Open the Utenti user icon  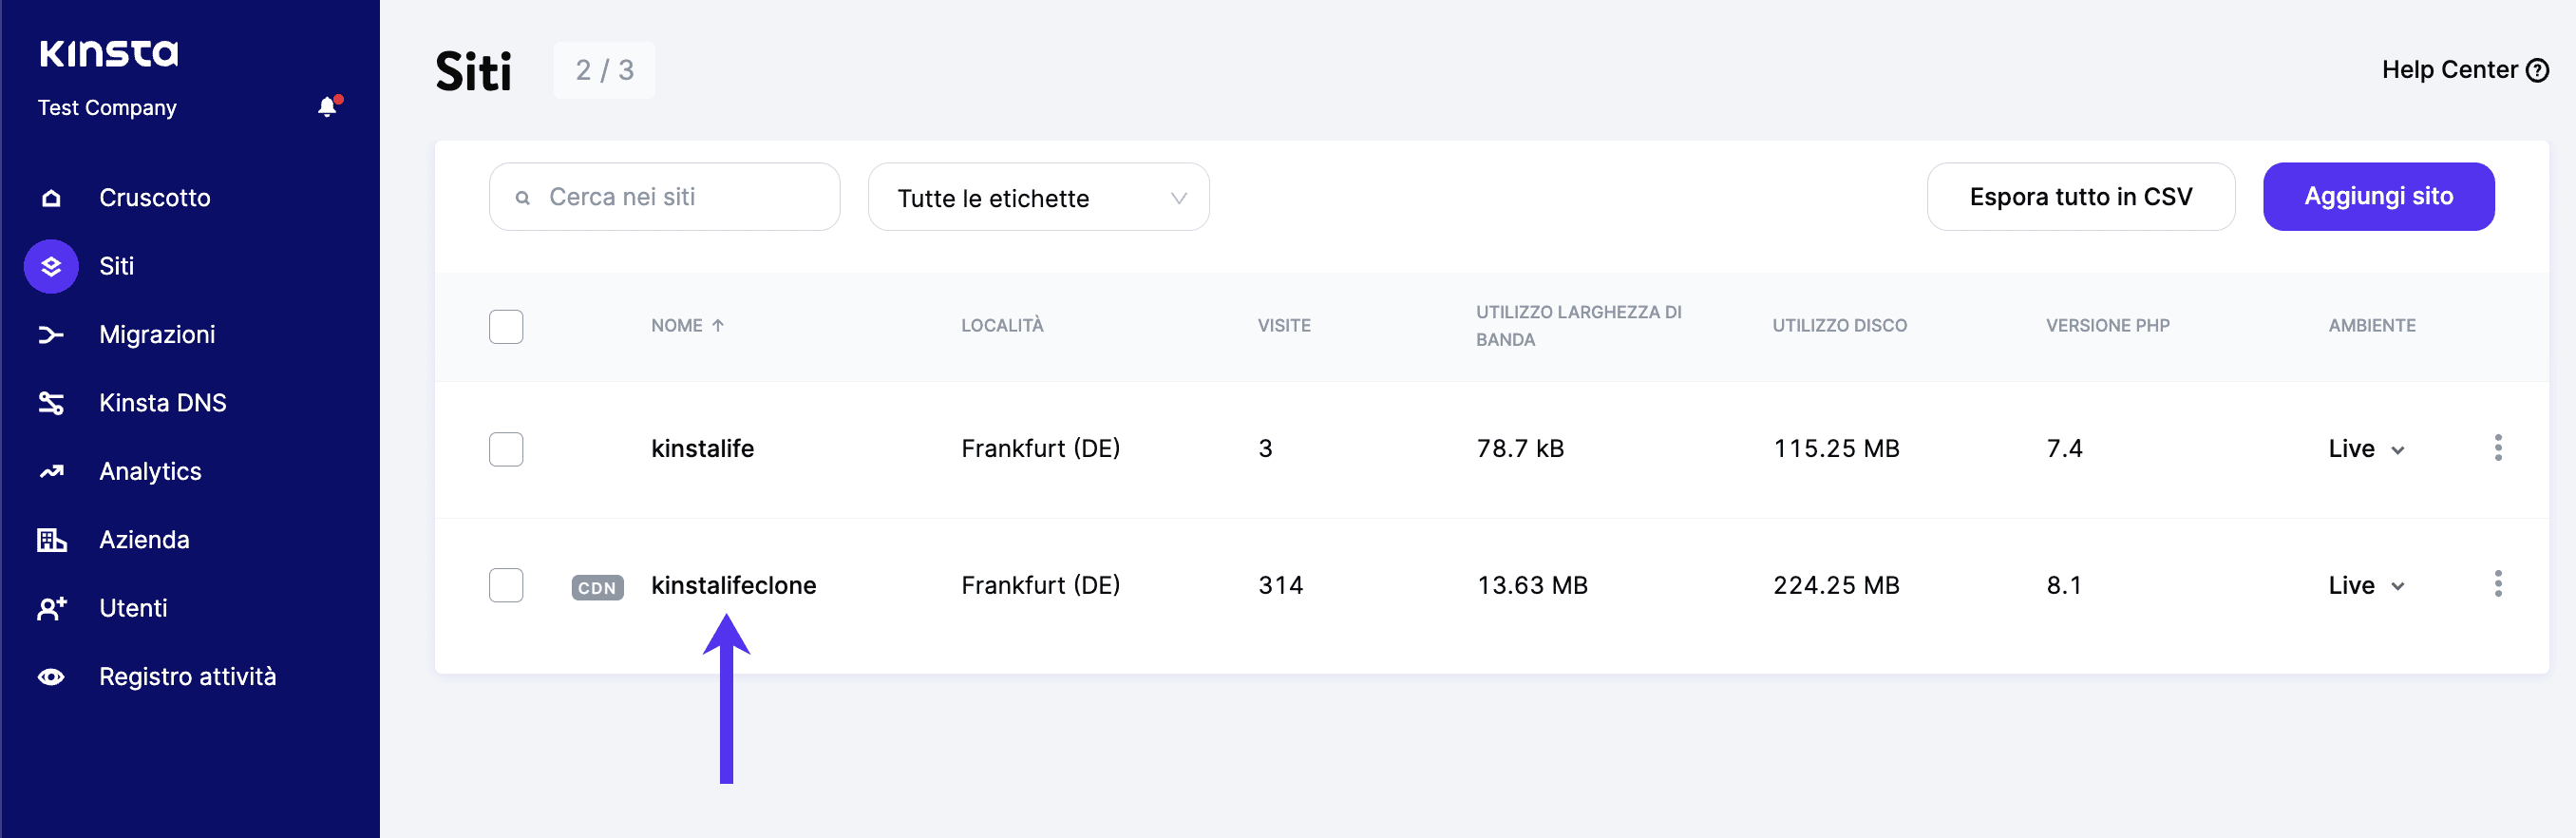point(51,607)
